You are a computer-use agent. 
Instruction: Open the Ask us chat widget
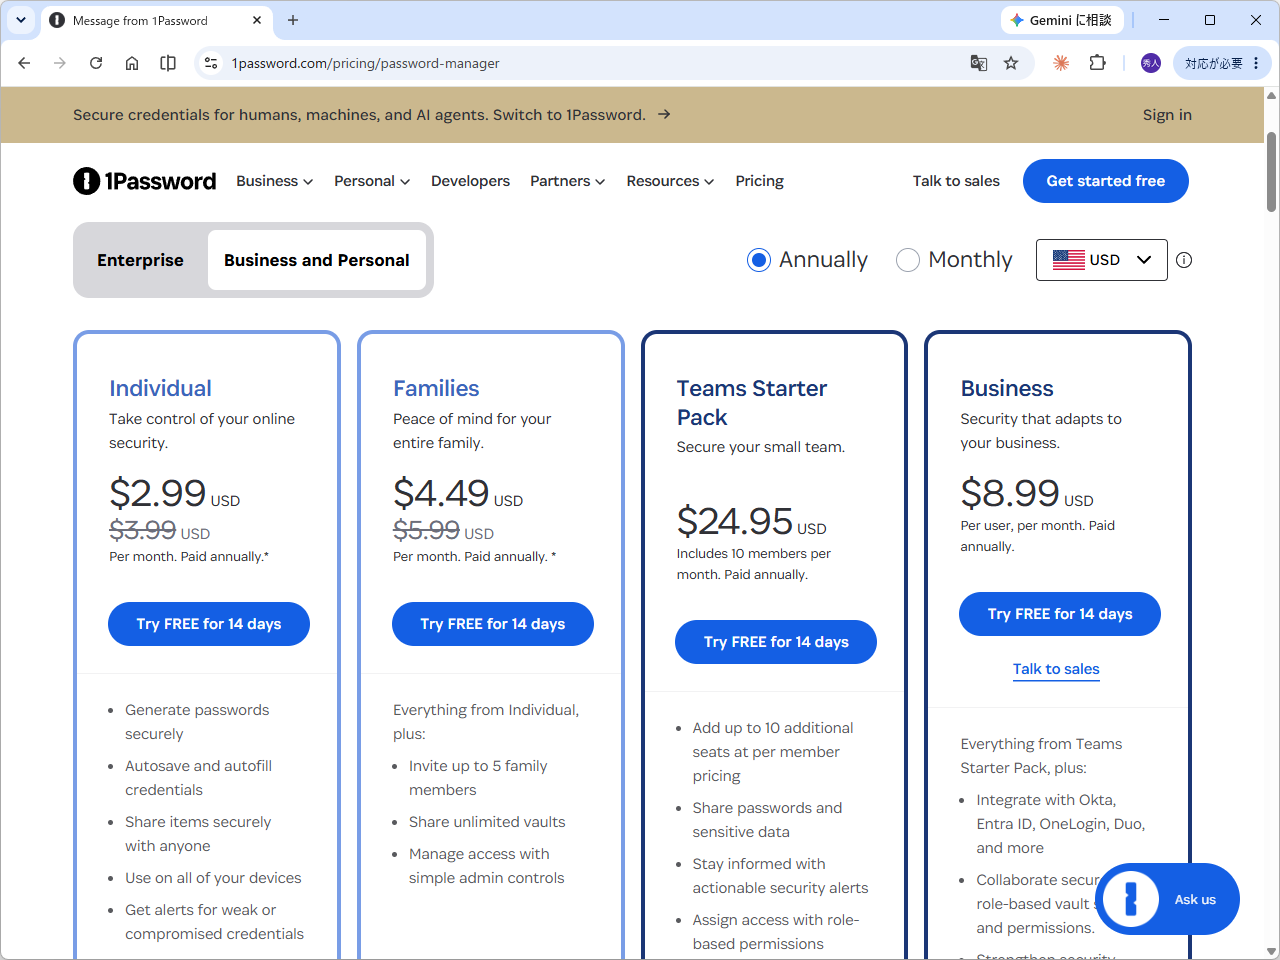[x=1168, y=899]
